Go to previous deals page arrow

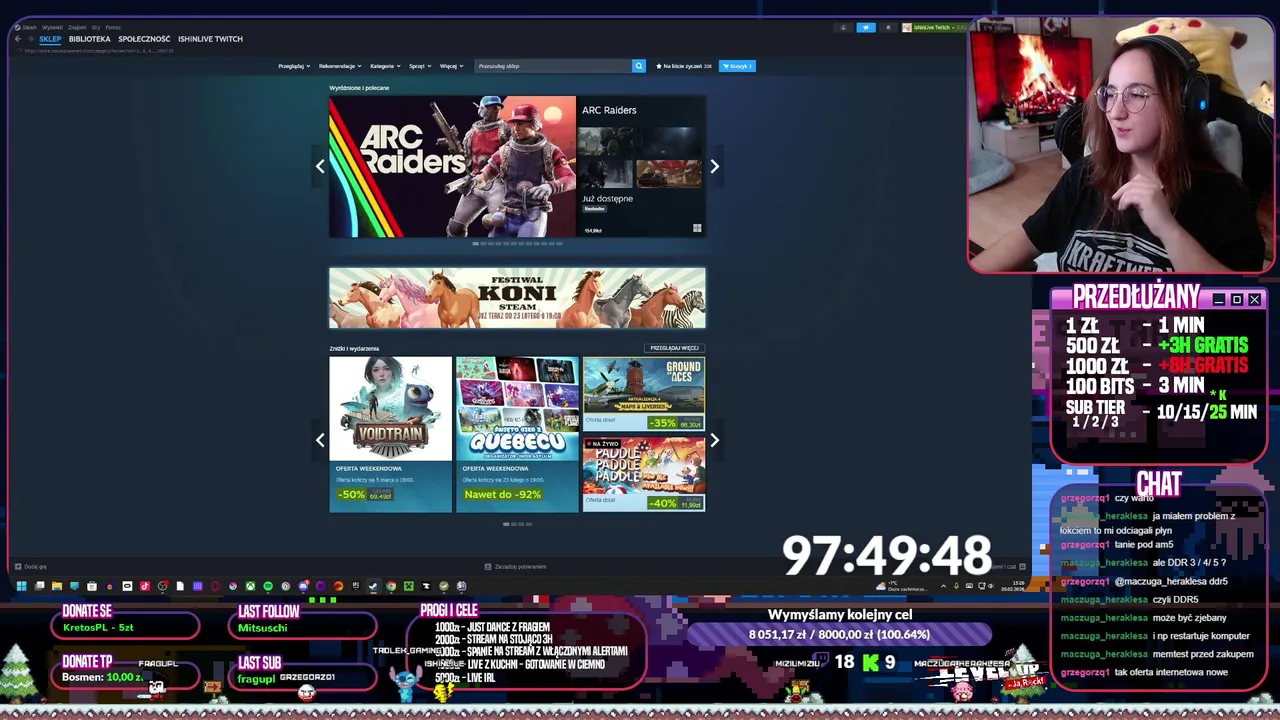[x=320, y=440]
